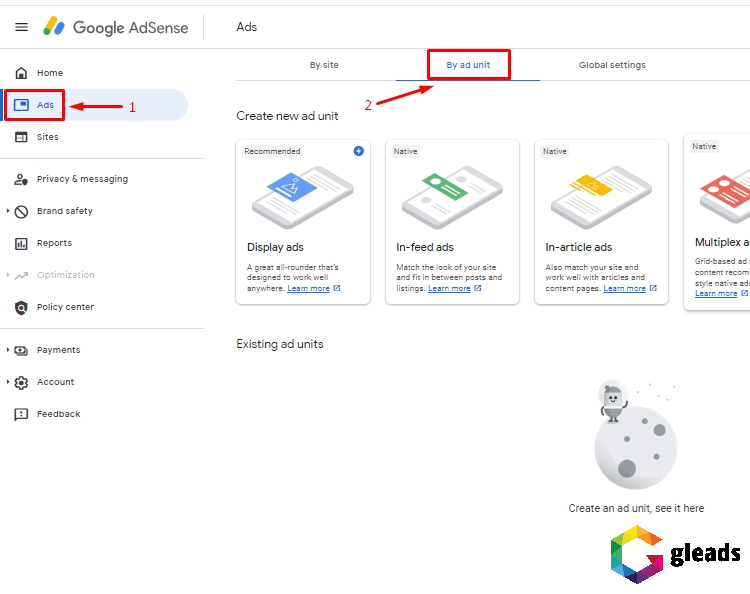Click the In-article ads phone illustration

click(x=601, y=197)
